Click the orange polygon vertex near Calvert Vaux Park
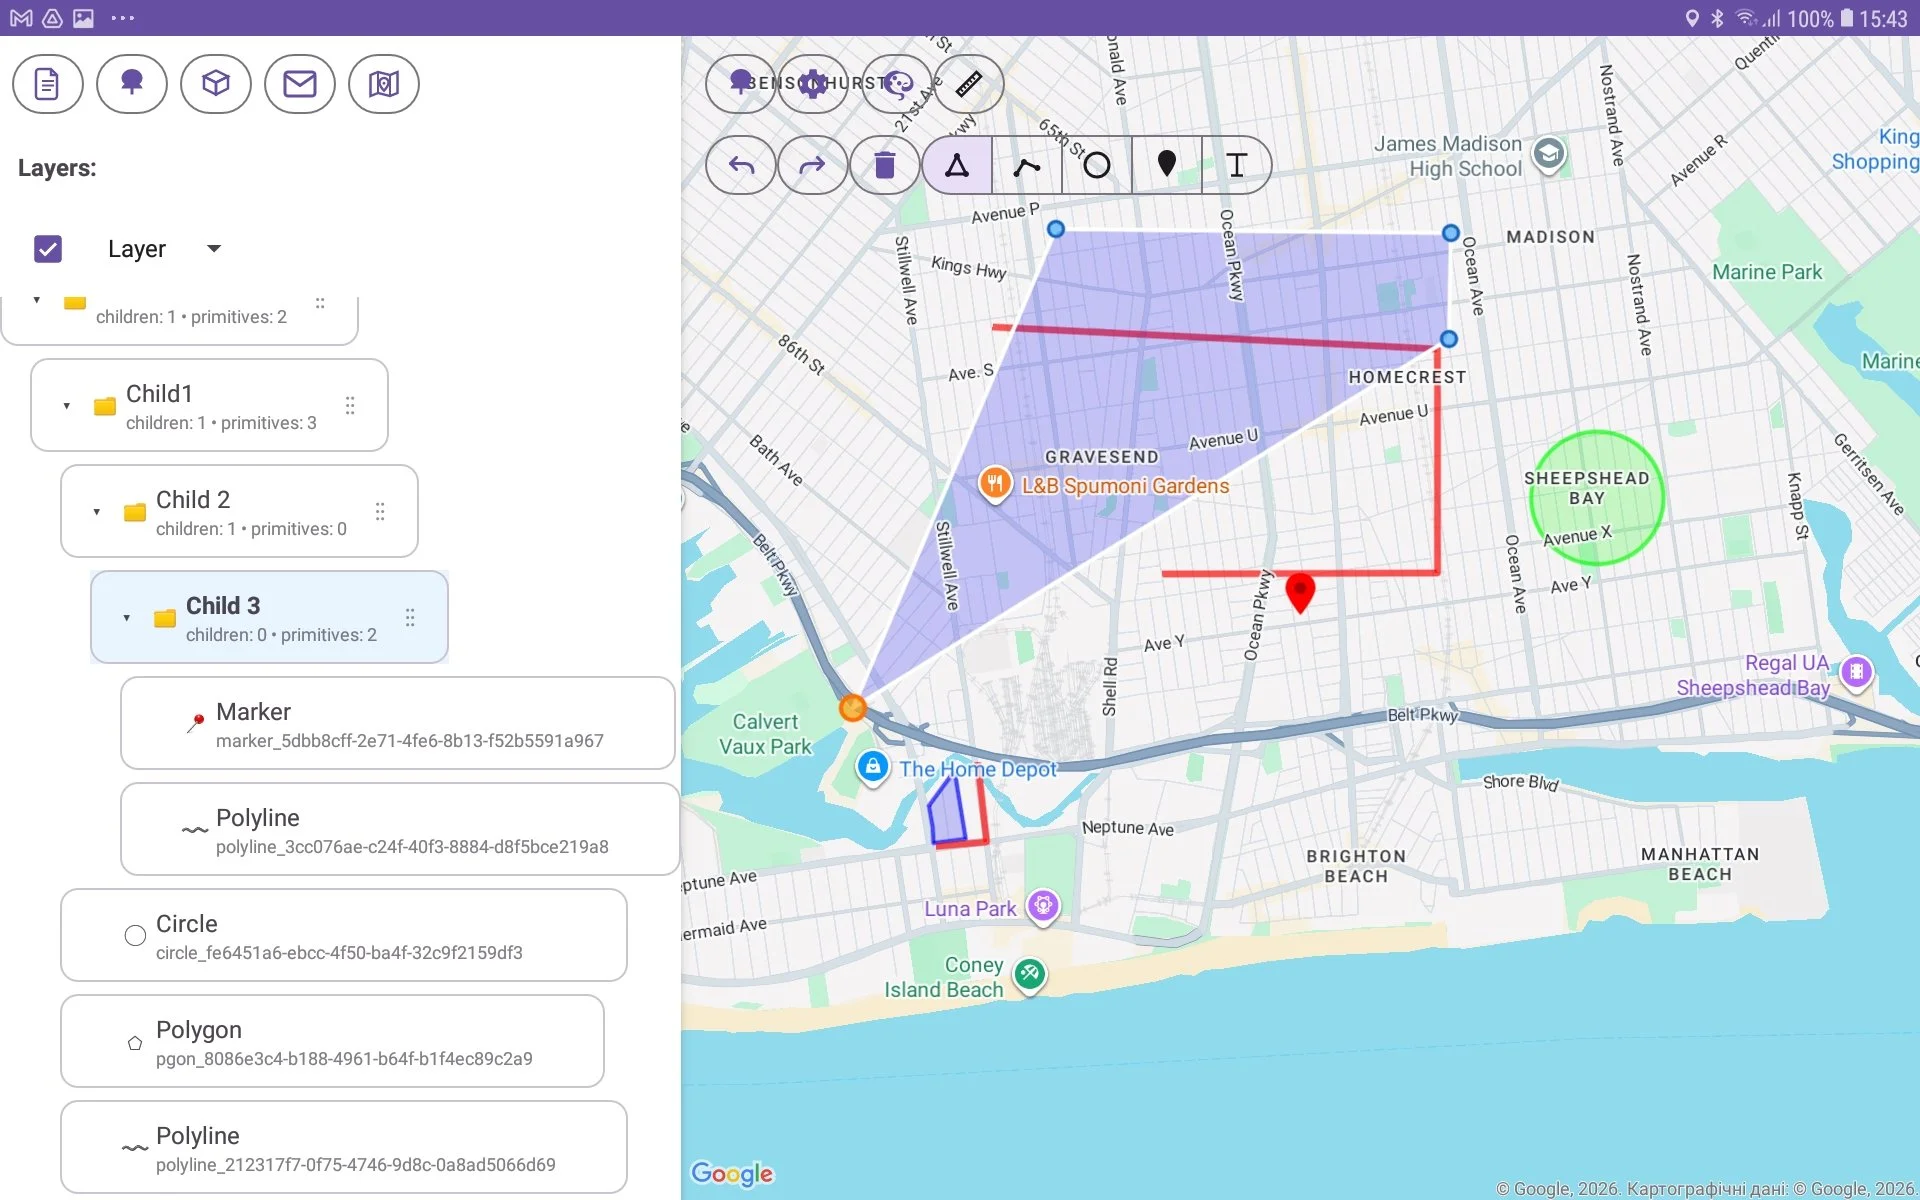Screen dimensions: 1920x1200 (852, 708)
